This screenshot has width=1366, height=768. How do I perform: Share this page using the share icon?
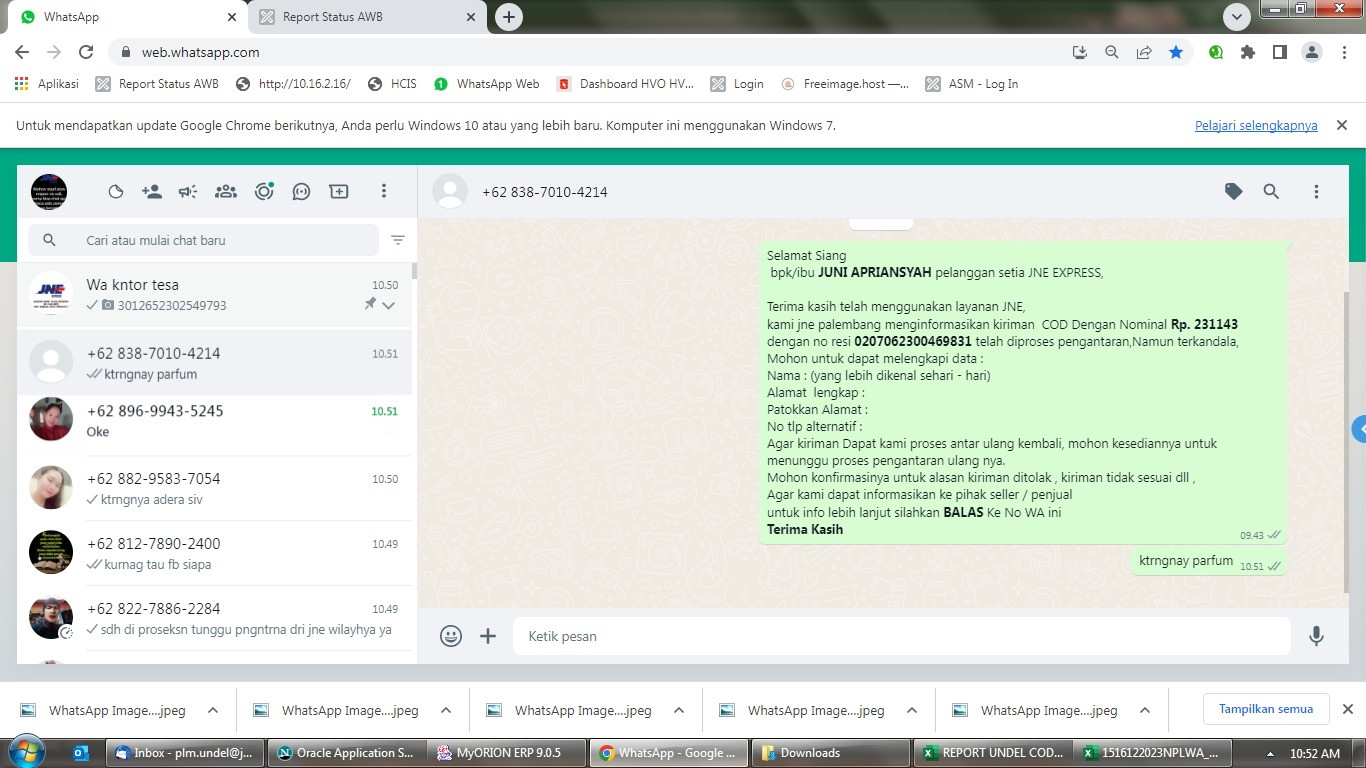point(1144,52)
